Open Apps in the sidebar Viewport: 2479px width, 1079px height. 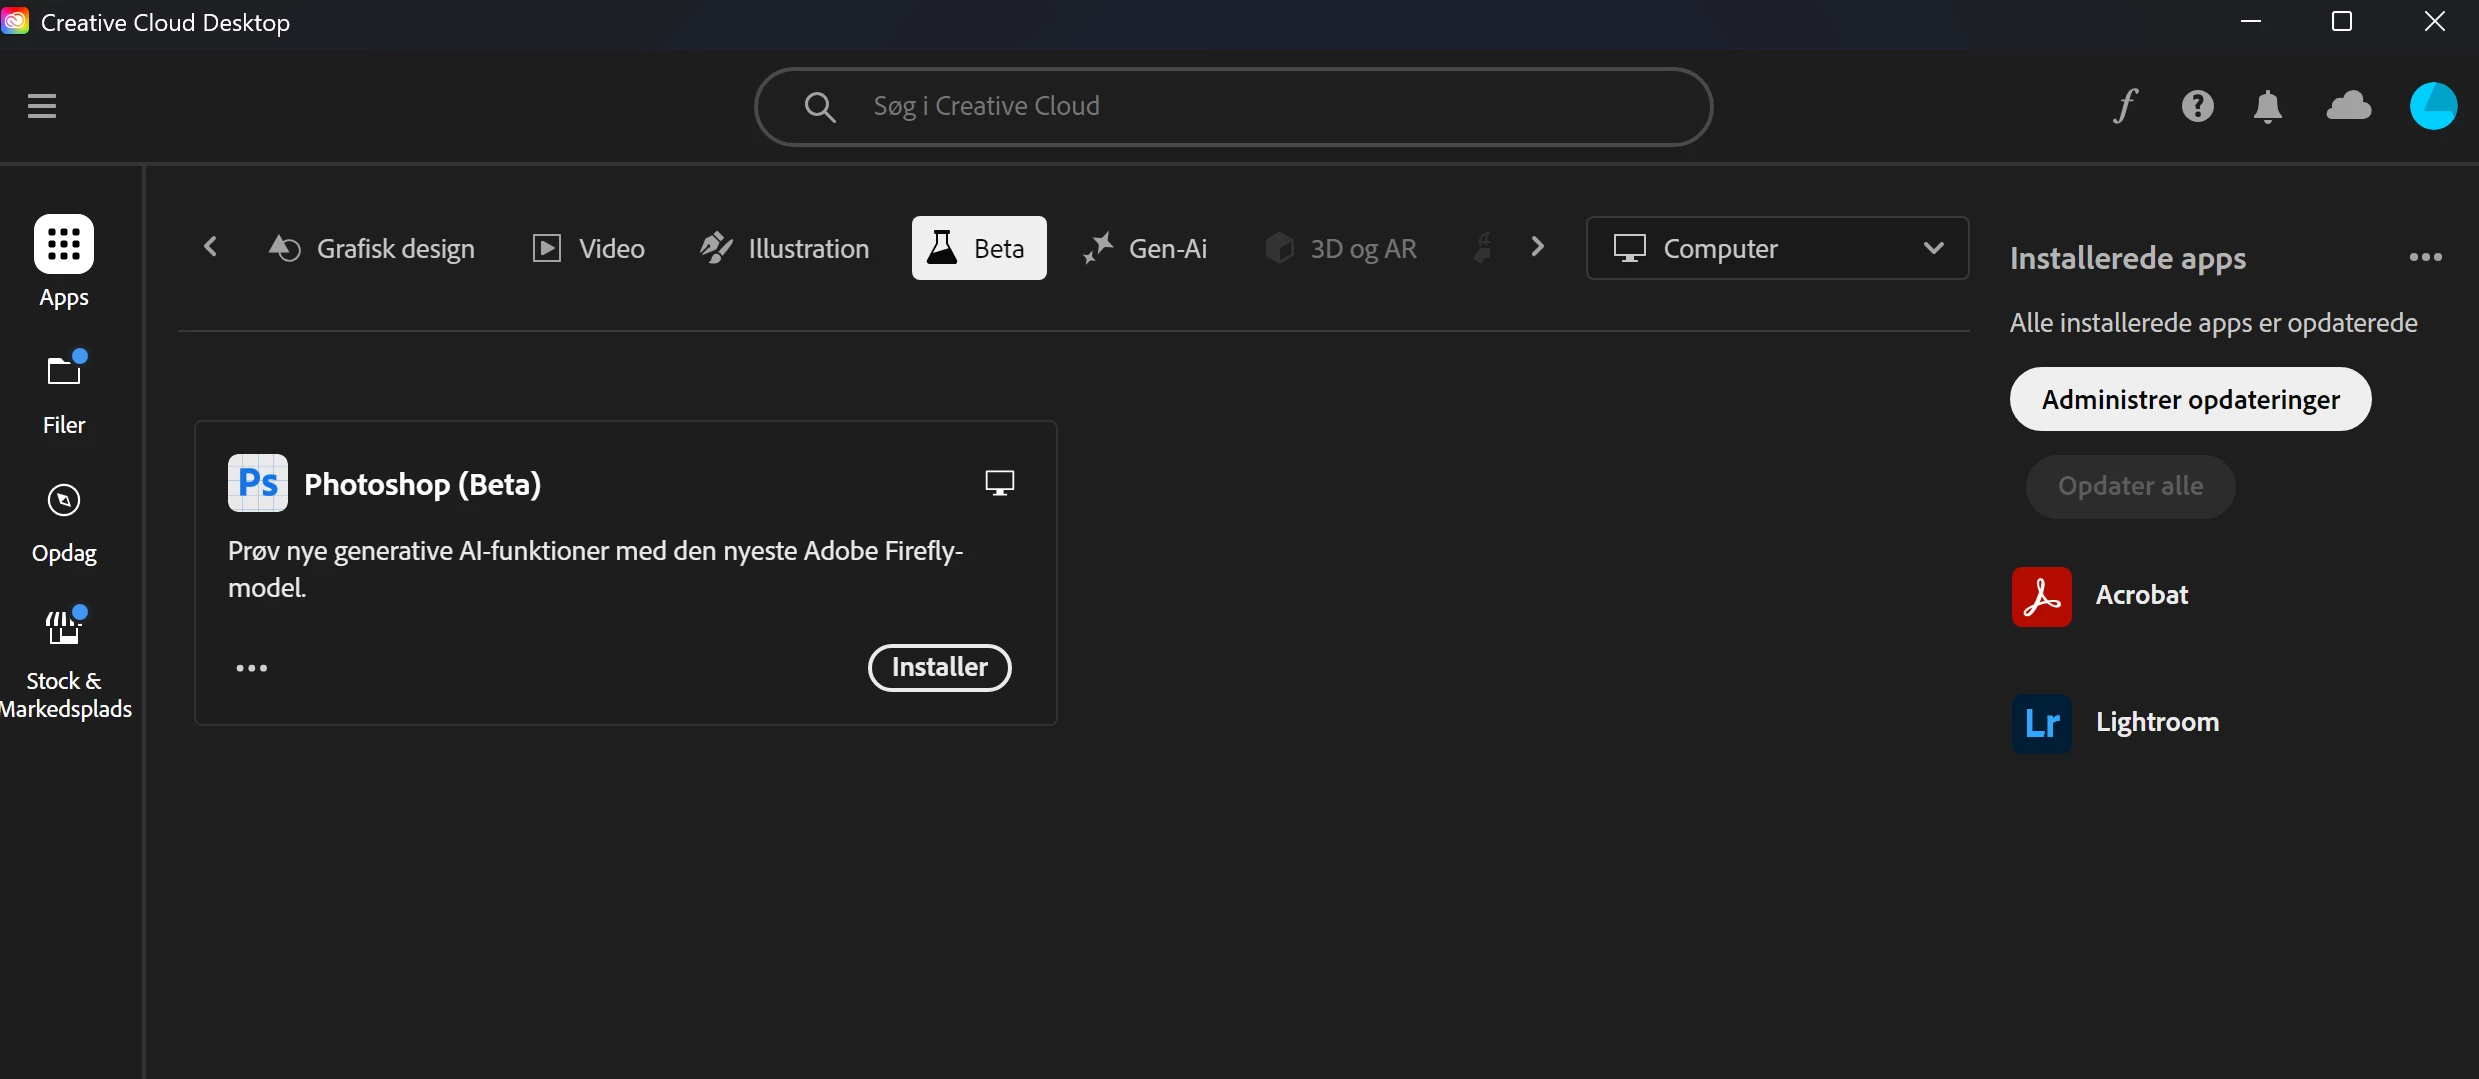(x=64, y=263)
